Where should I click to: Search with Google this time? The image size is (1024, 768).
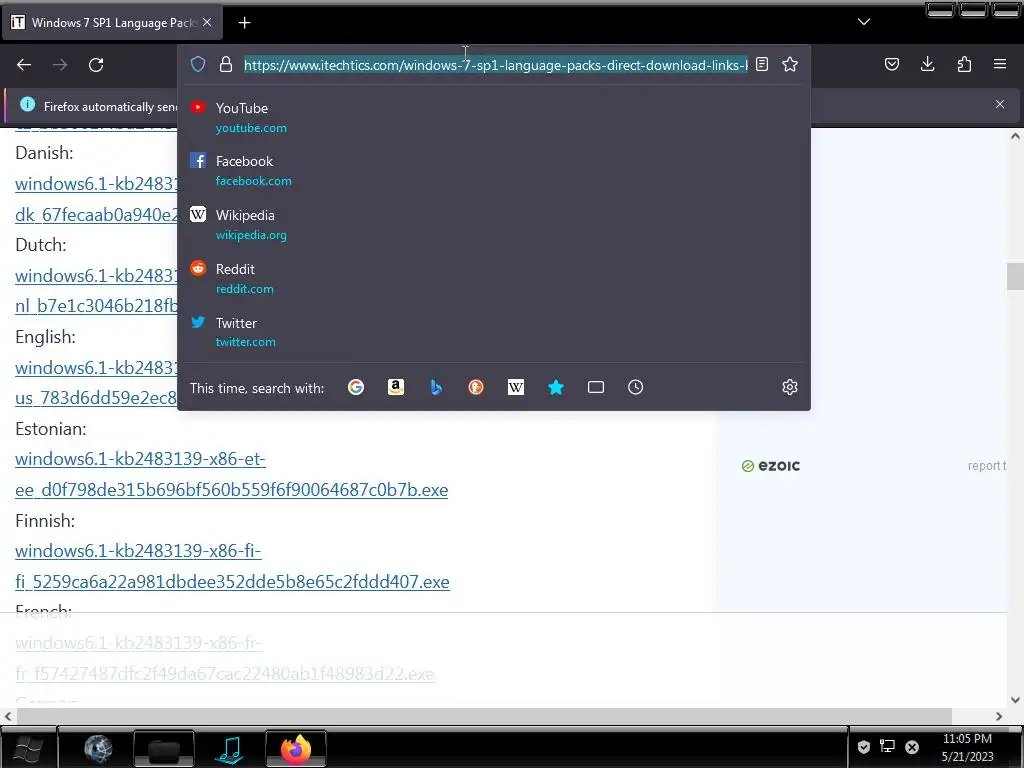[356, 387]
